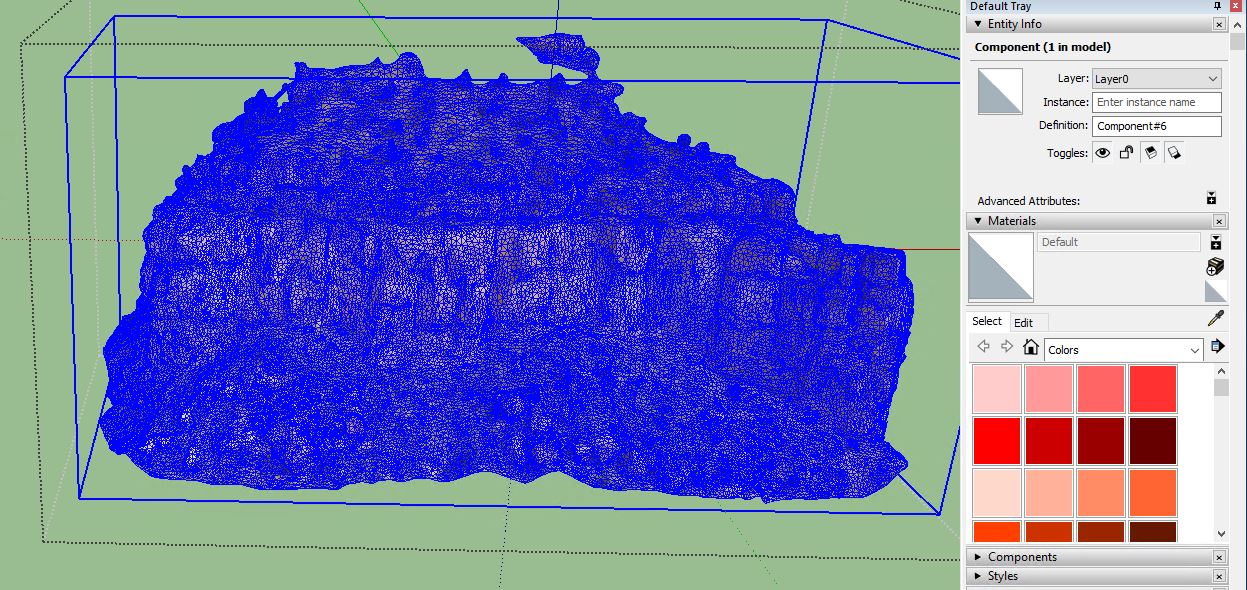Click the Instance name input field
Viewport: 1247px width, 590px height.
click(x=1157, y=102)
